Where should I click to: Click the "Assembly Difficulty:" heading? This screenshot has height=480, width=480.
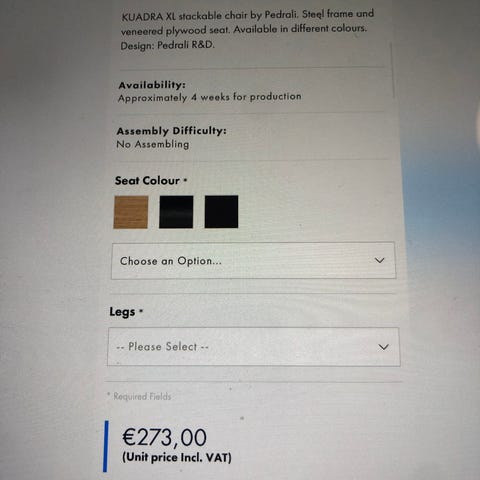[x=172, y=131]
